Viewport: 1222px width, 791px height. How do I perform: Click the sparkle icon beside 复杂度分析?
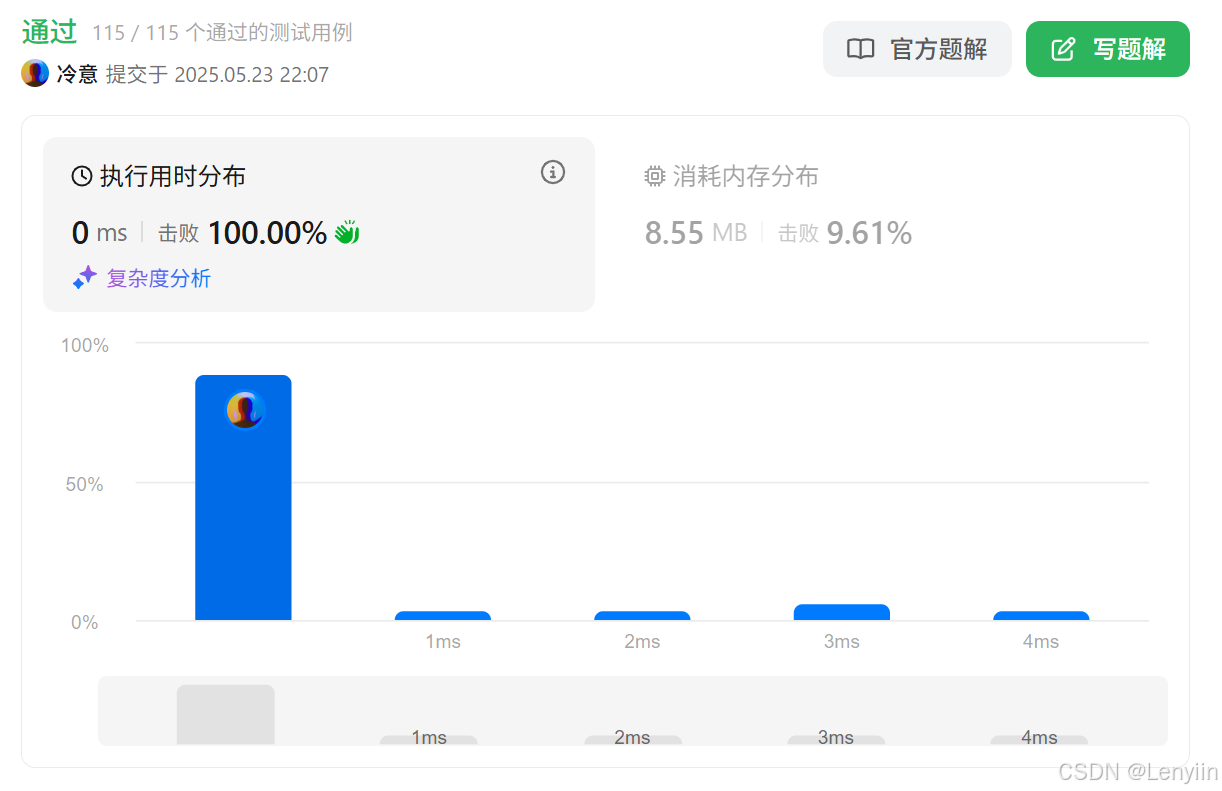[85, 278]
